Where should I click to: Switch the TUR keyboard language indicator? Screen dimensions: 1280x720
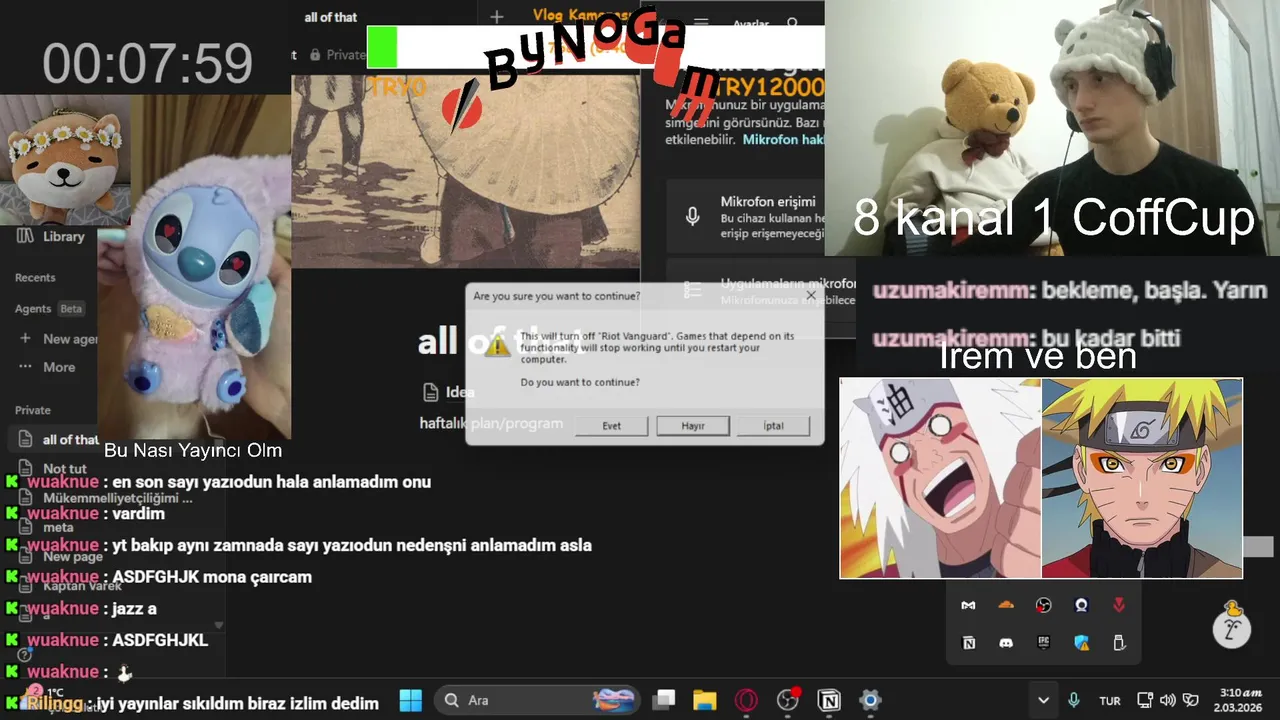[1110, 701]
